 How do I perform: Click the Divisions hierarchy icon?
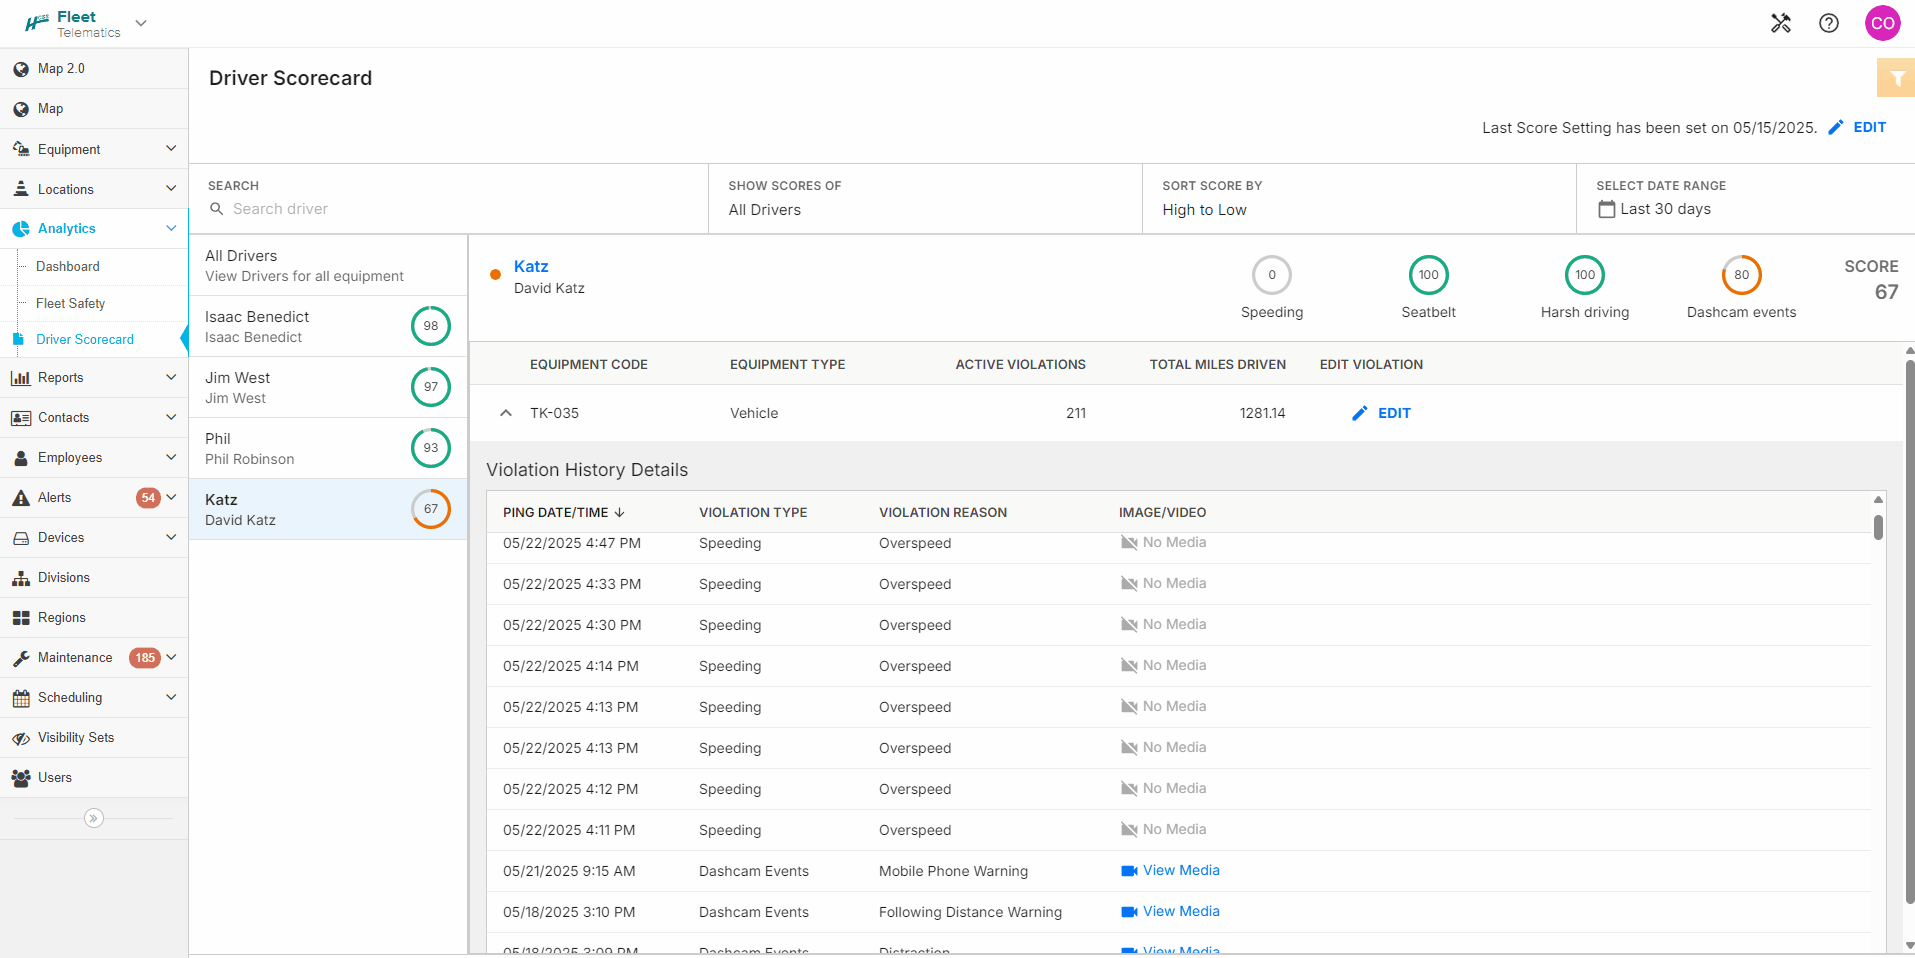tap(21, 578)
